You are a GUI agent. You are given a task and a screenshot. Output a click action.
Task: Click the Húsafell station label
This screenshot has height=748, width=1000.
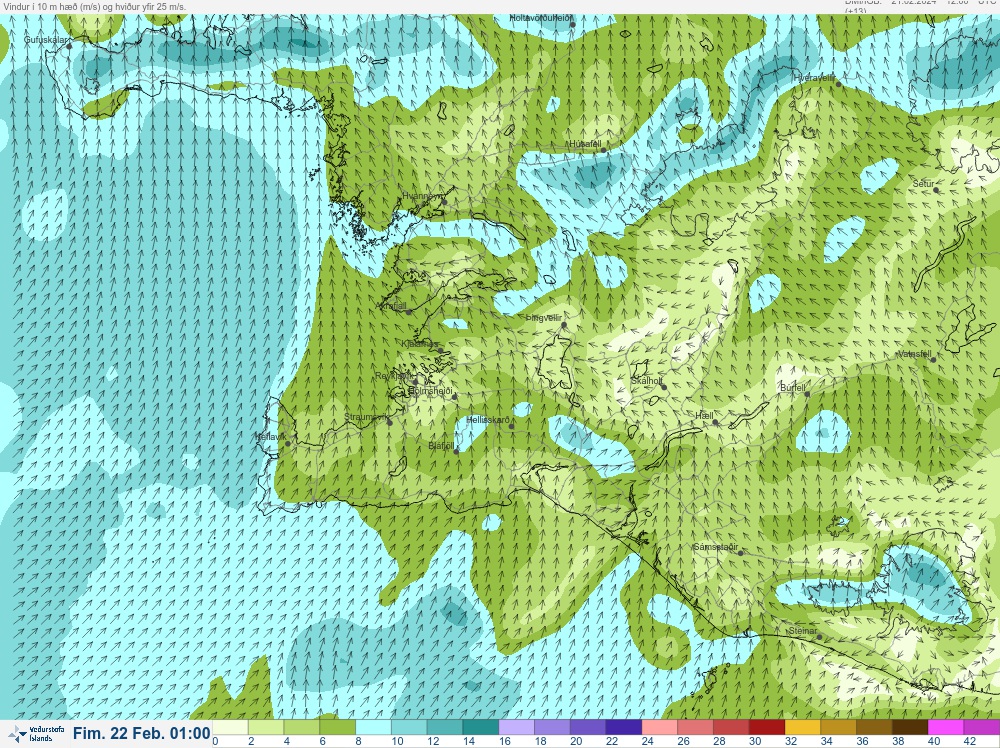pos(585,145)
